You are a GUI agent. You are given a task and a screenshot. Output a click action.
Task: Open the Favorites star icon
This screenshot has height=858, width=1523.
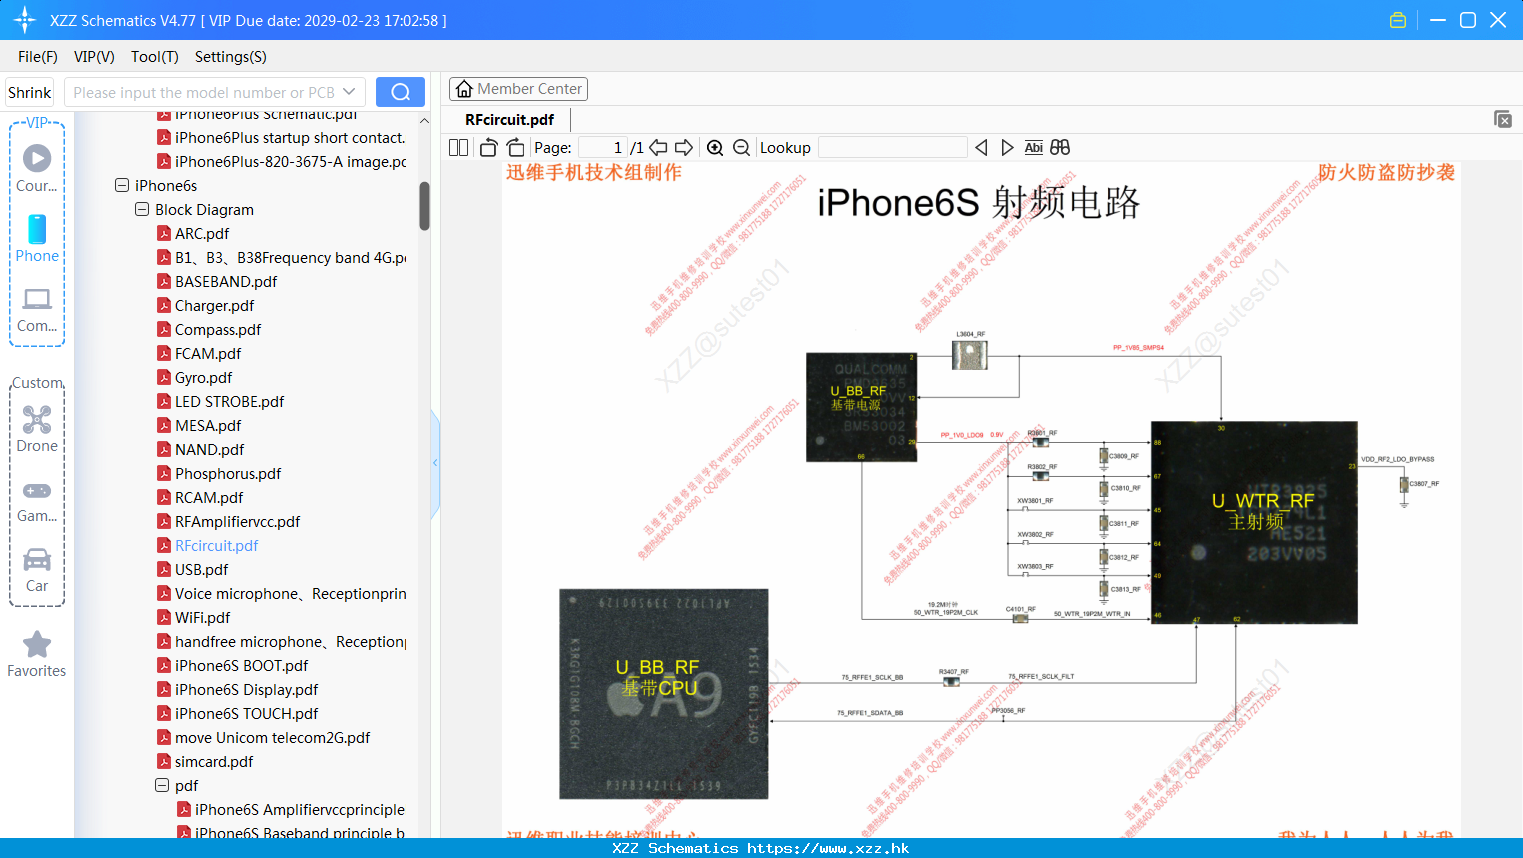[x=37, y=645]
